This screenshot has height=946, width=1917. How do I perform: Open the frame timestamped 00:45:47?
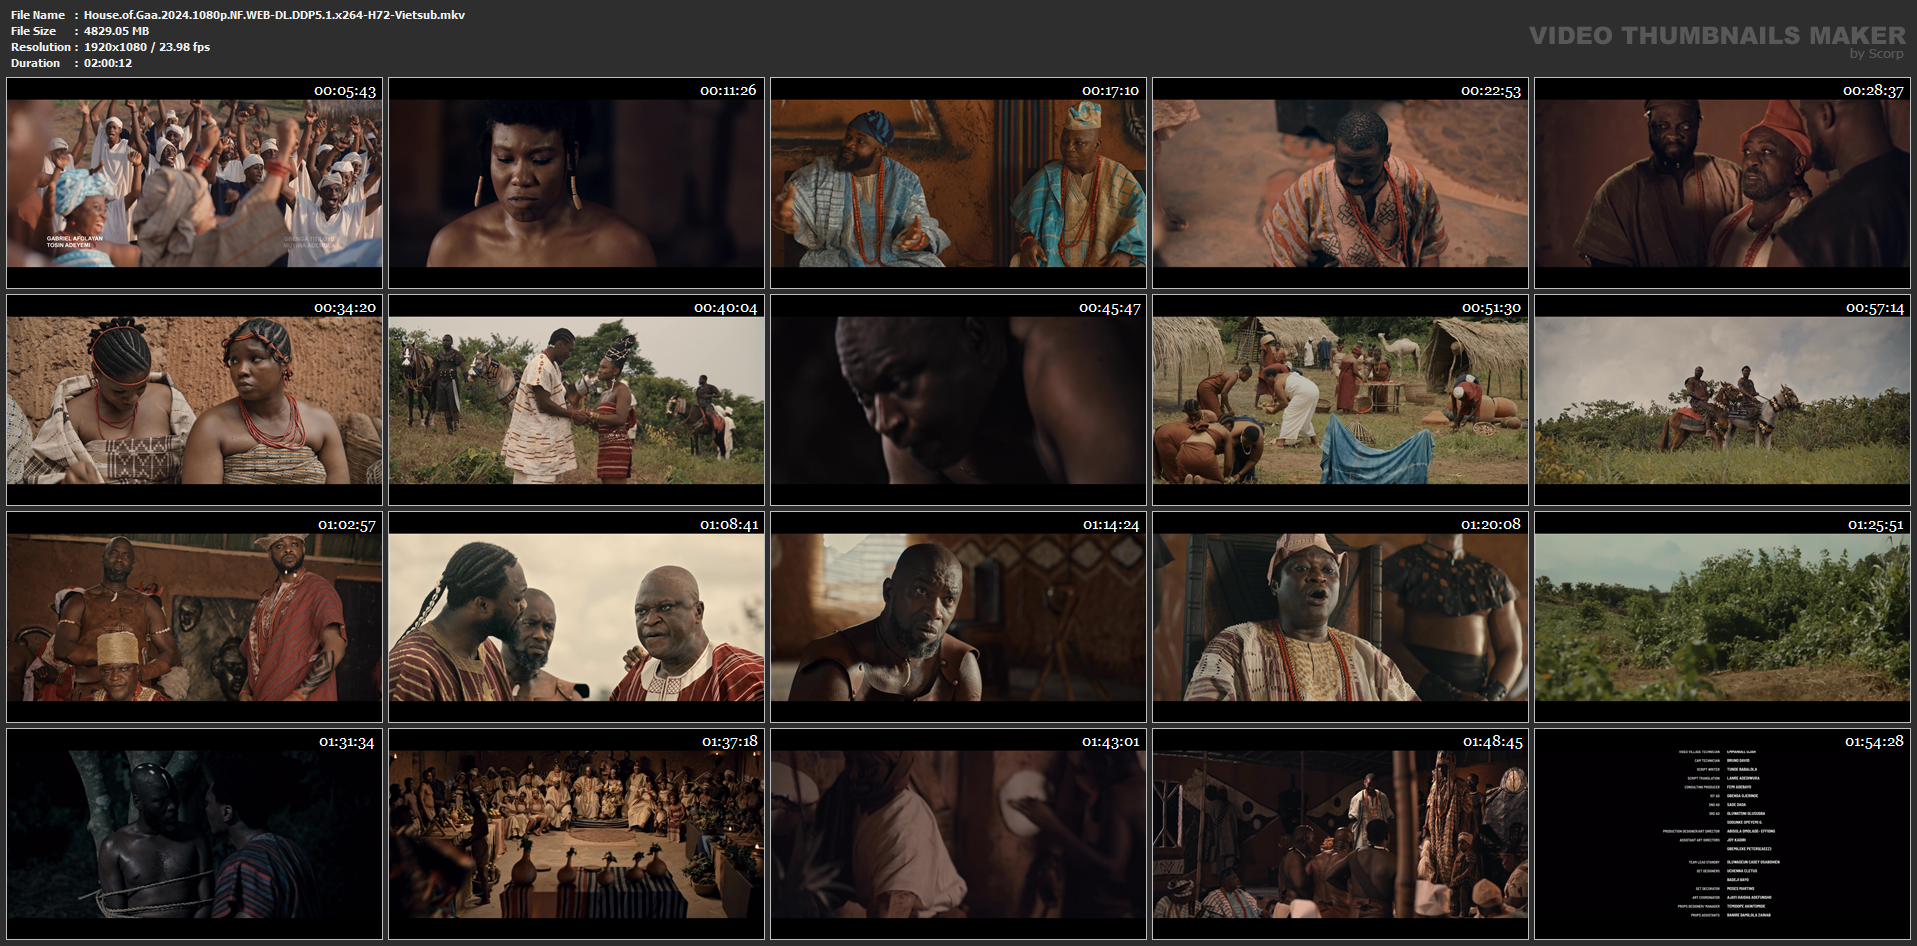point(958,400)
